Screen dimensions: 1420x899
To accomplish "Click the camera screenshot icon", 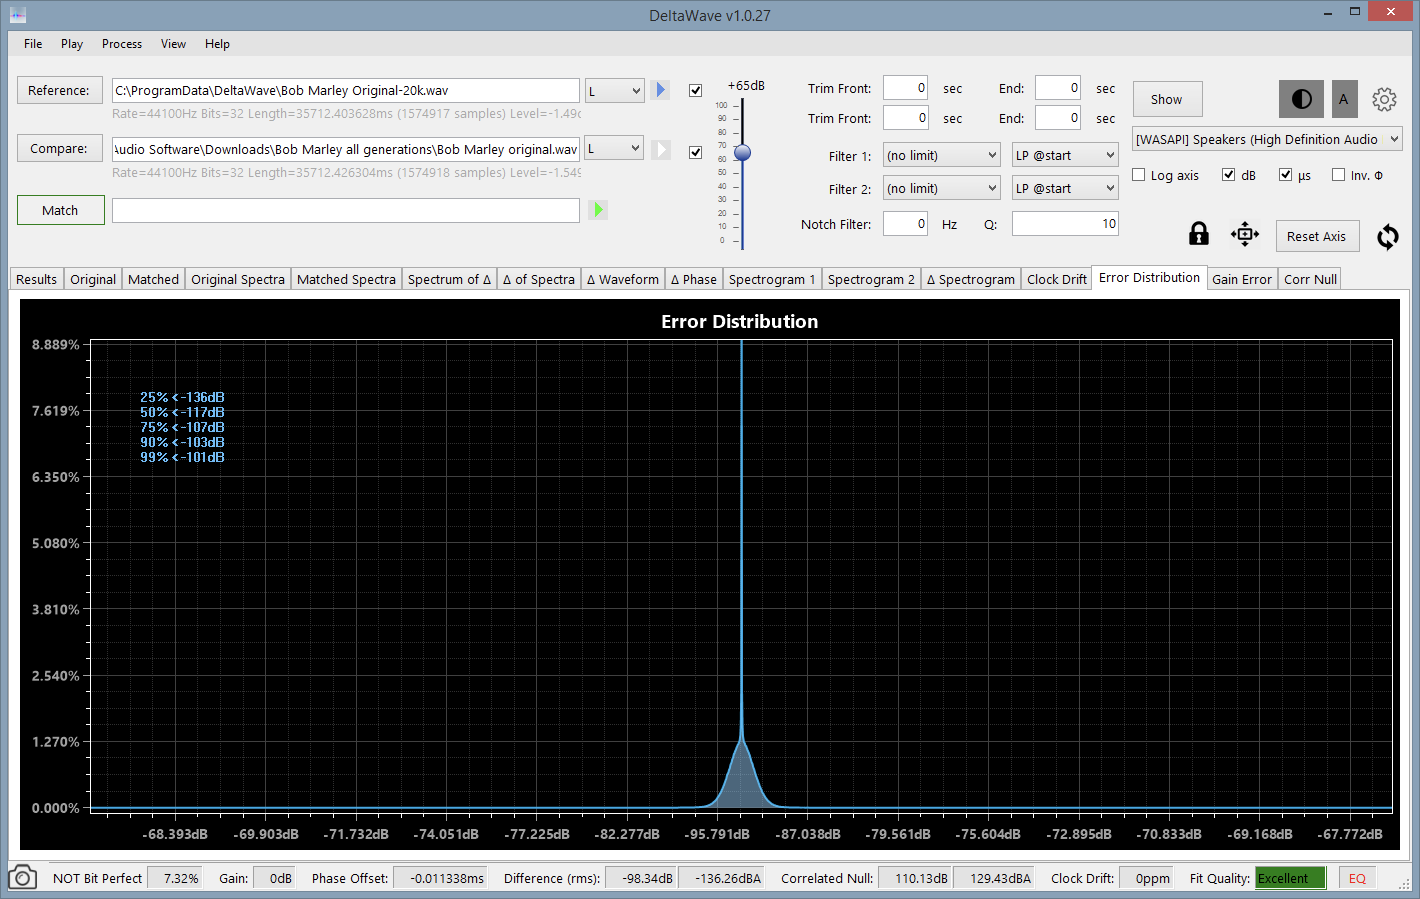I will click(x=22, y=878).
